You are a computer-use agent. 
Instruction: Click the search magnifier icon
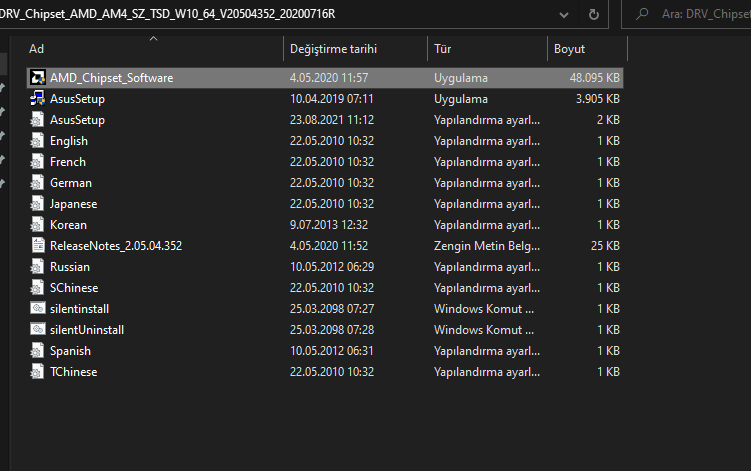[639, 15]
